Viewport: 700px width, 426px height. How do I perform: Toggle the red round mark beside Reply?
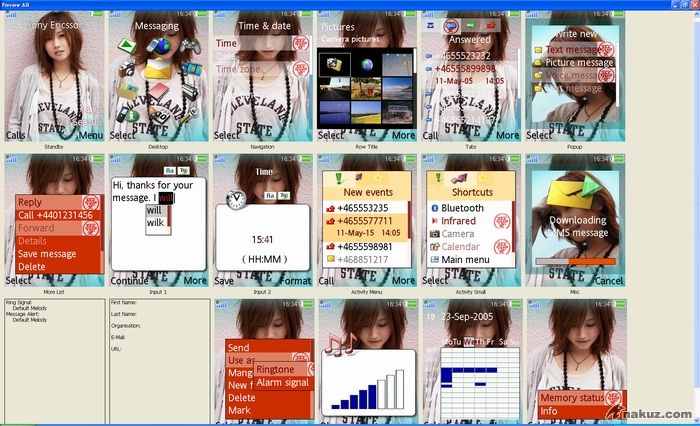[91, 202]
